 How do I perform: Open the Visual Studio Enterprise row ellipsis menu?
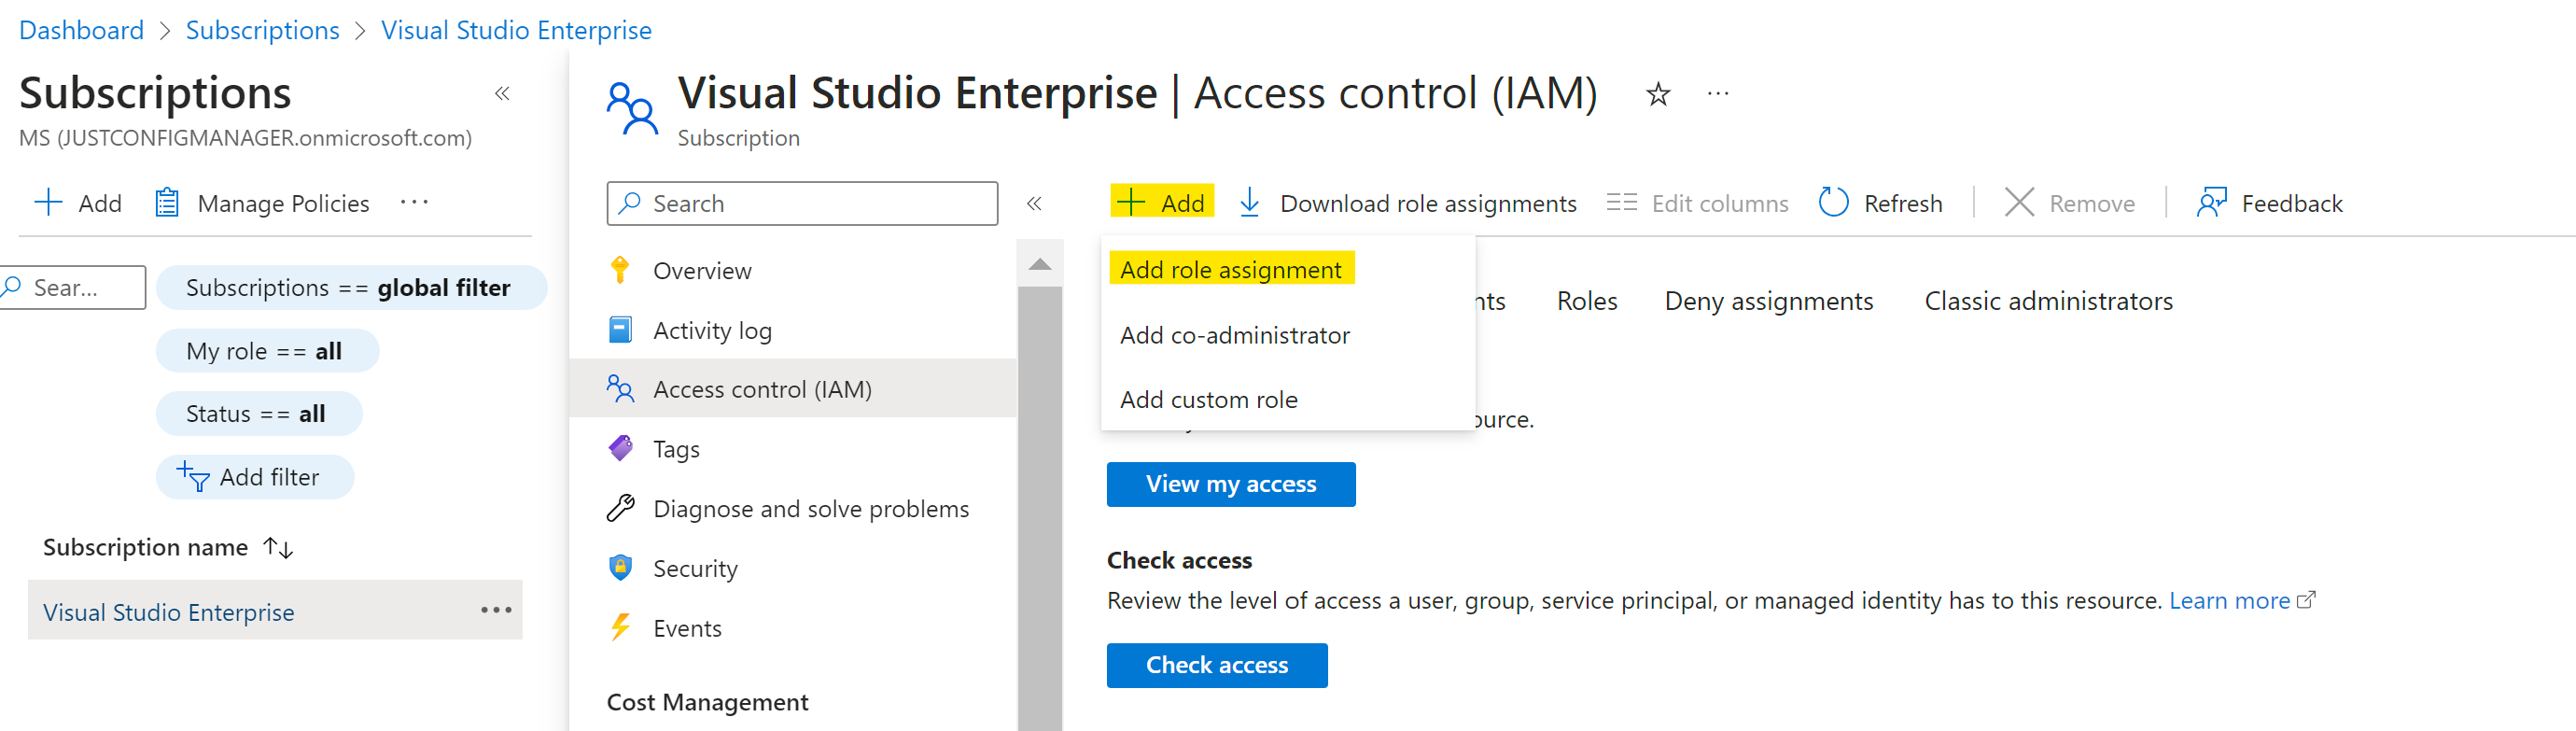(496, 609)
